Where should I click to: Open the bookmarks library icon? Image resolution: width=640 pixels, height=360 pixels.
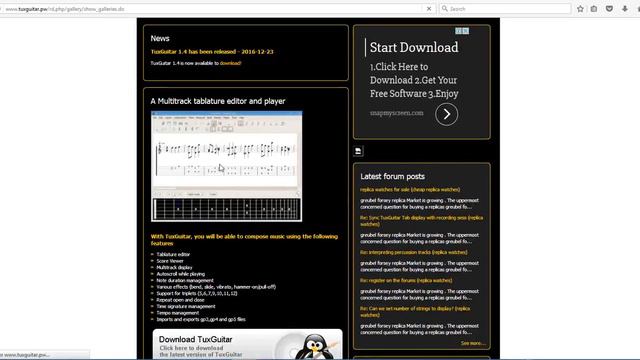point(594,9)
